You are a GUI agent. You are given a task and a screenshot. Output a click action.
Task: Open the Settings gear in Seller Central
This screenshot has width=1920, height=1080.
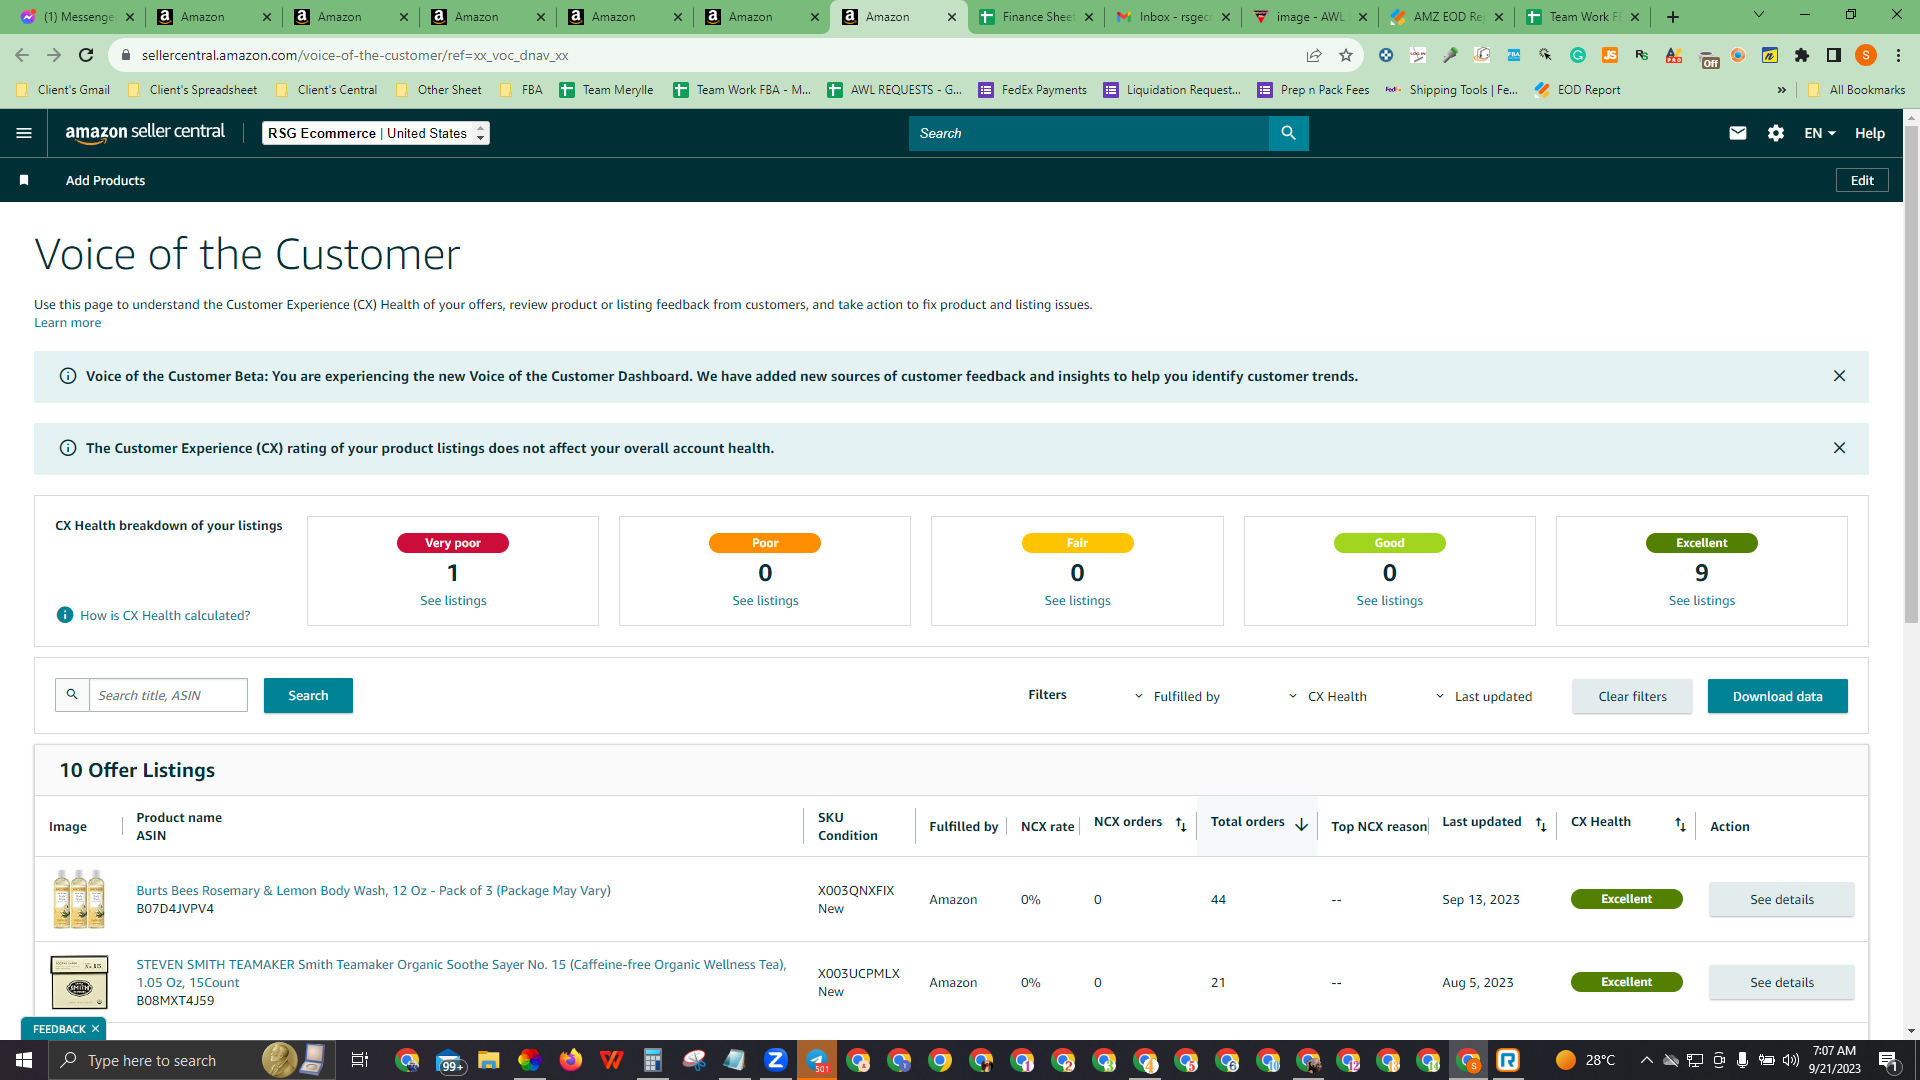pos(1776,133)
